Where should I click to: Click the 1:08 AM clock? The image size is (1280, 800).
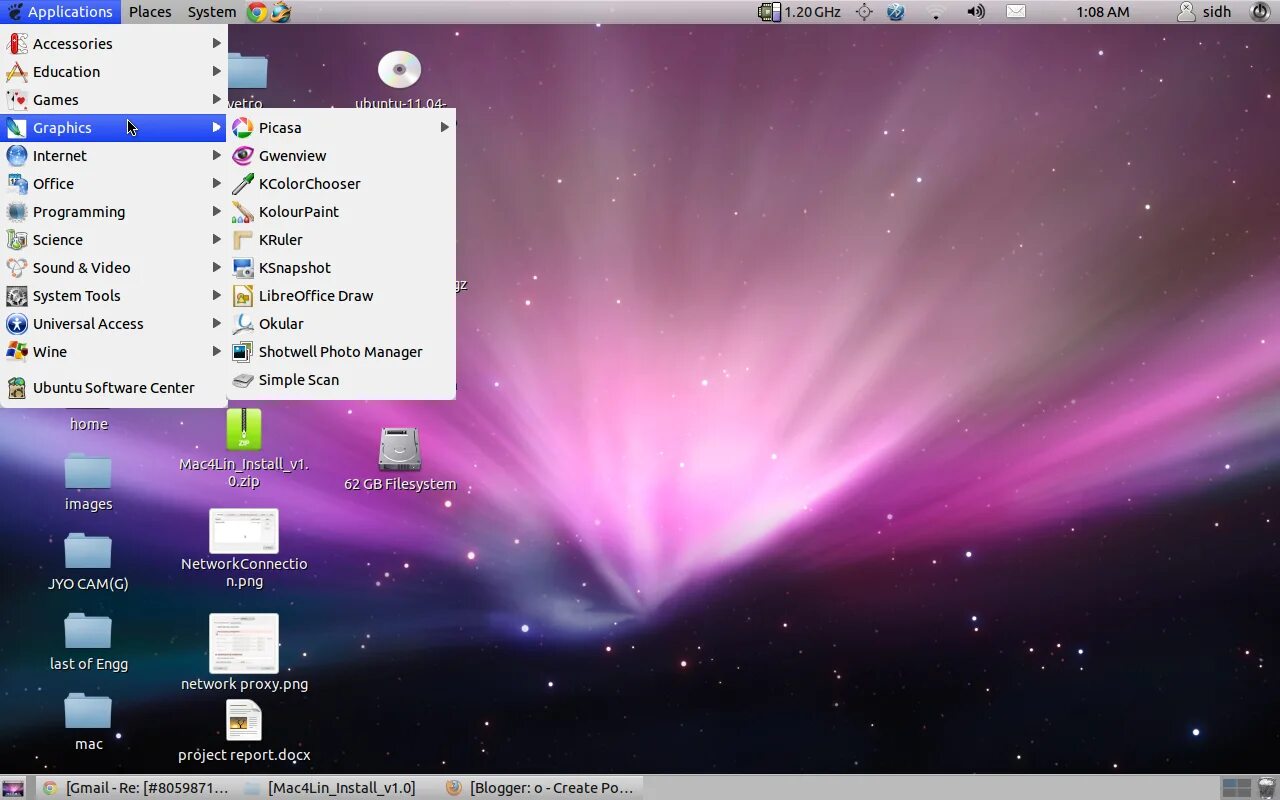1103,12
